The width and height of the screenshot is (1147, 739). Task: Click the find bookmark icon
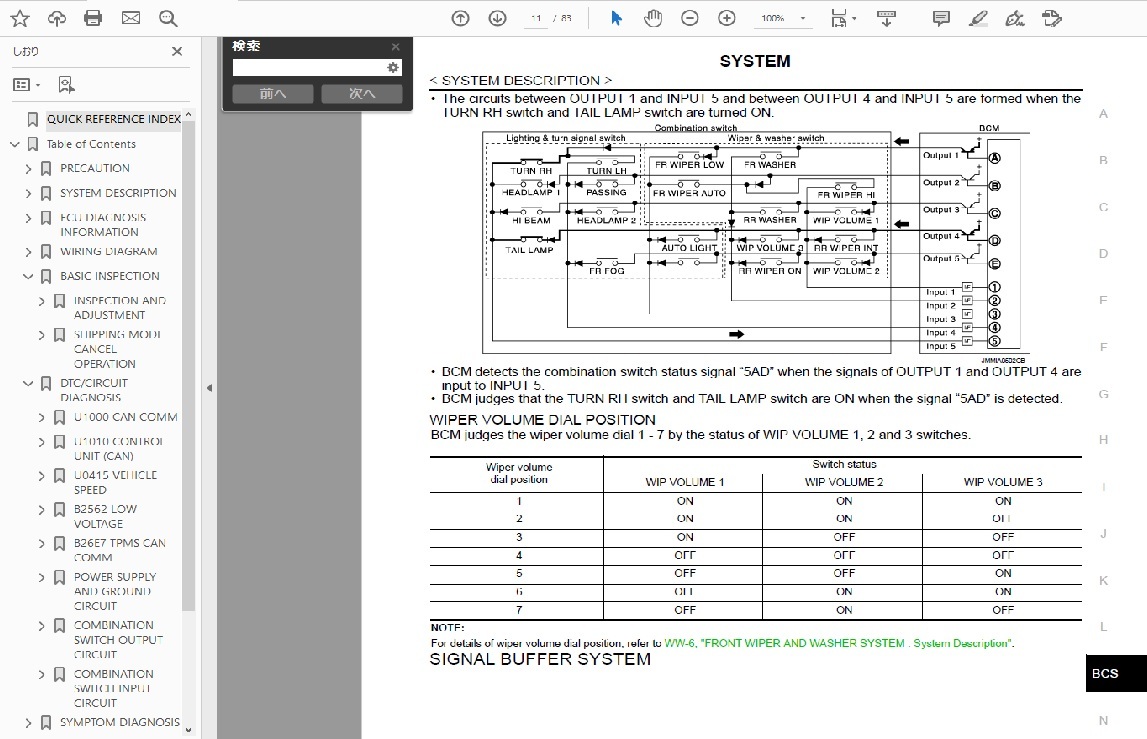[x=66, y=85]
